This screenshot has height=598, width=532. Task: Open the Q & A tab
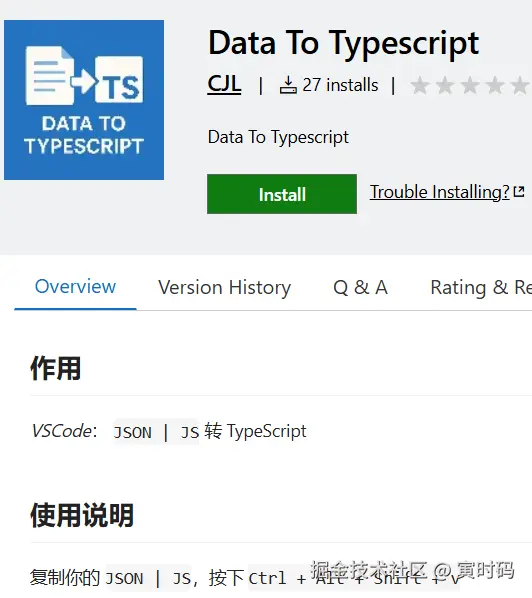[x=360, y=287]
